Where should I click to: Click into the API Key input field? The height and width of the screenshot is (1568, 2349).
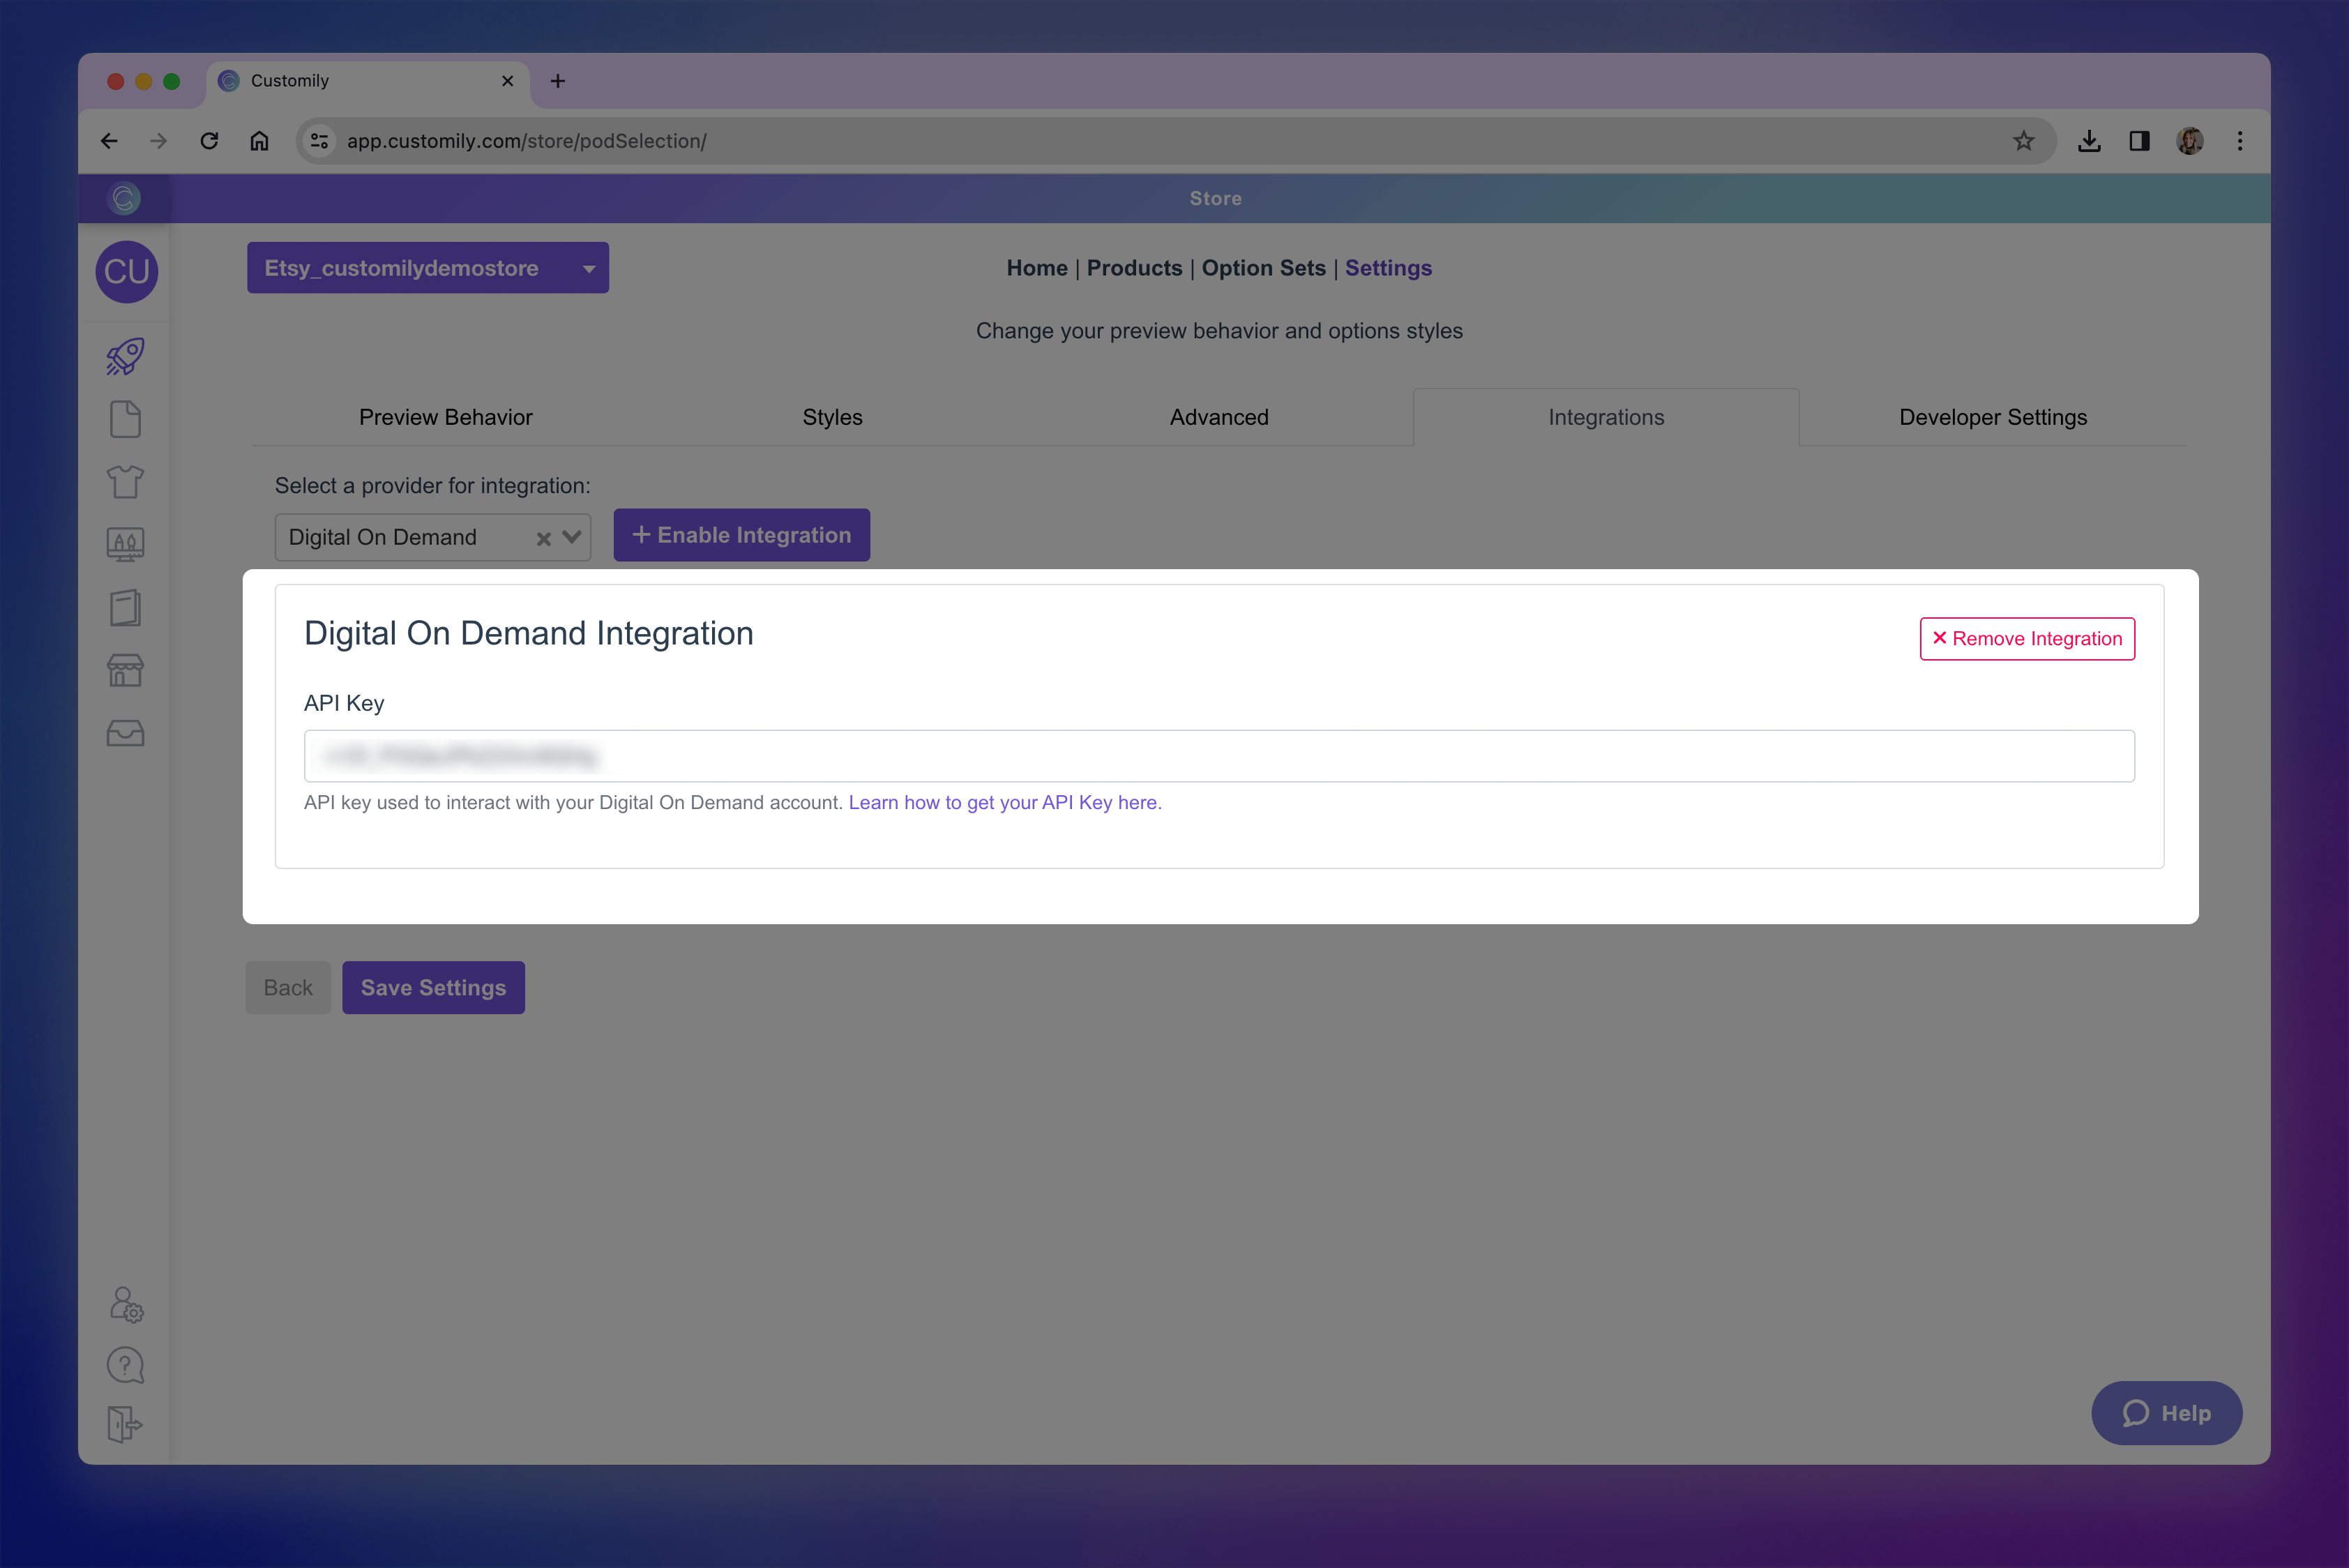pos(1218,756)
